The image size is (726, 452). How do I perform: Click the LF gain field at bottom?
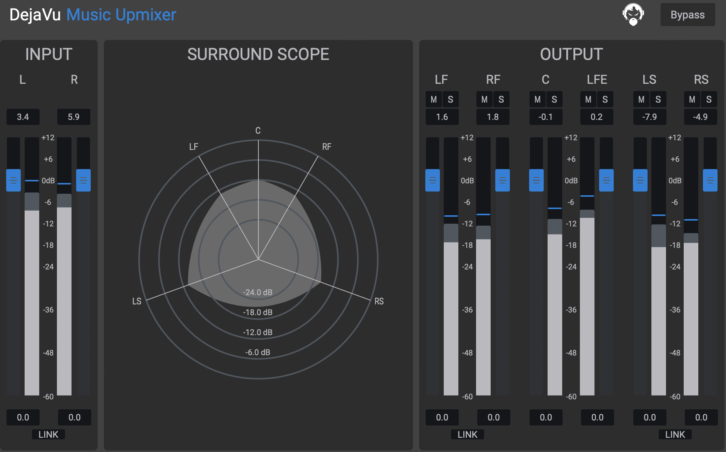coord(442,417)
